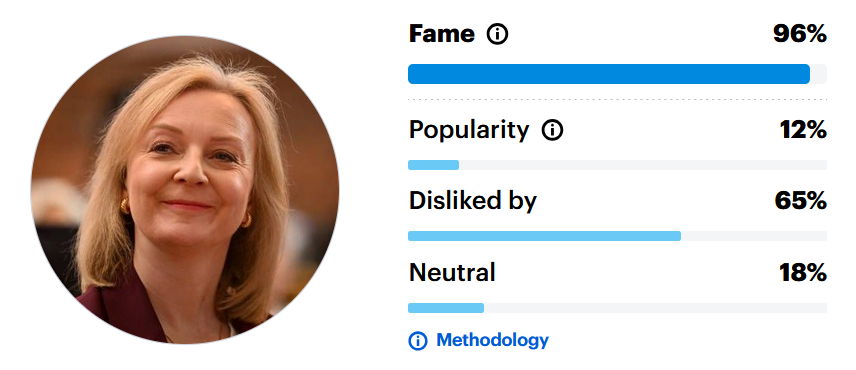Click the gray unfilled part of Neutral bar
856x370 pixels.
click(656, 308)
